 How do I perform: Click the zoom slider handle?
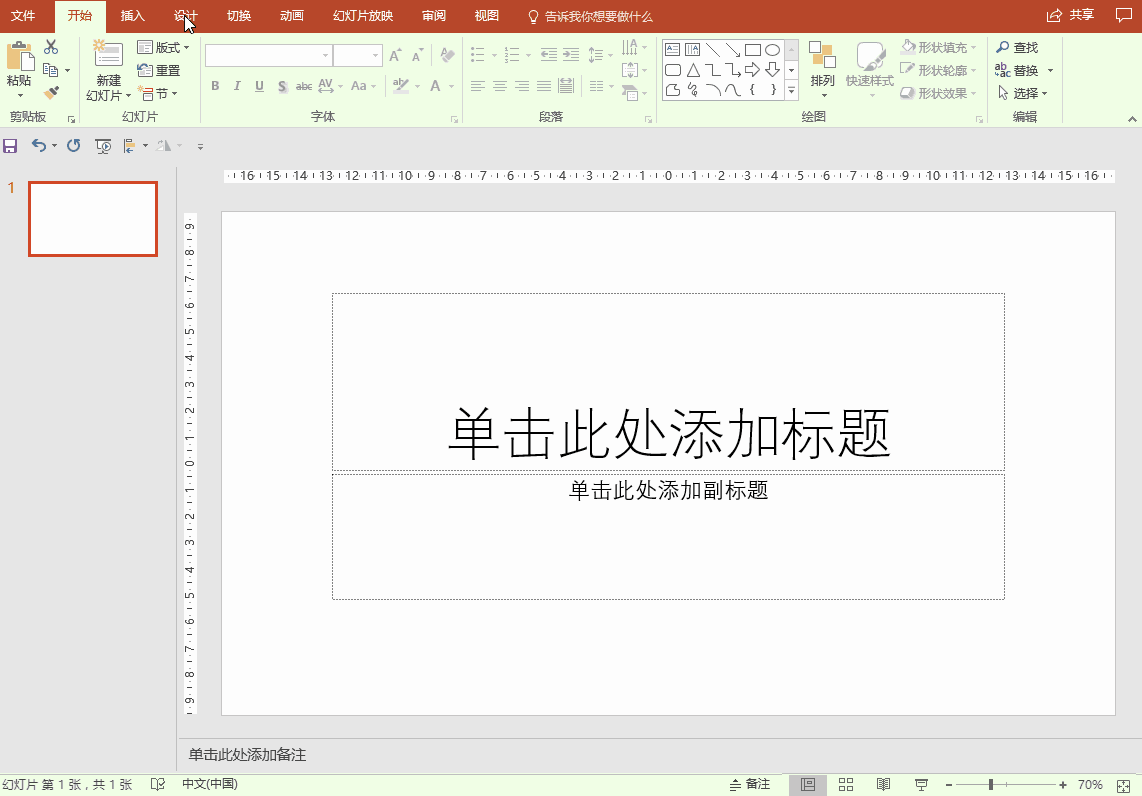pos(990,785)
